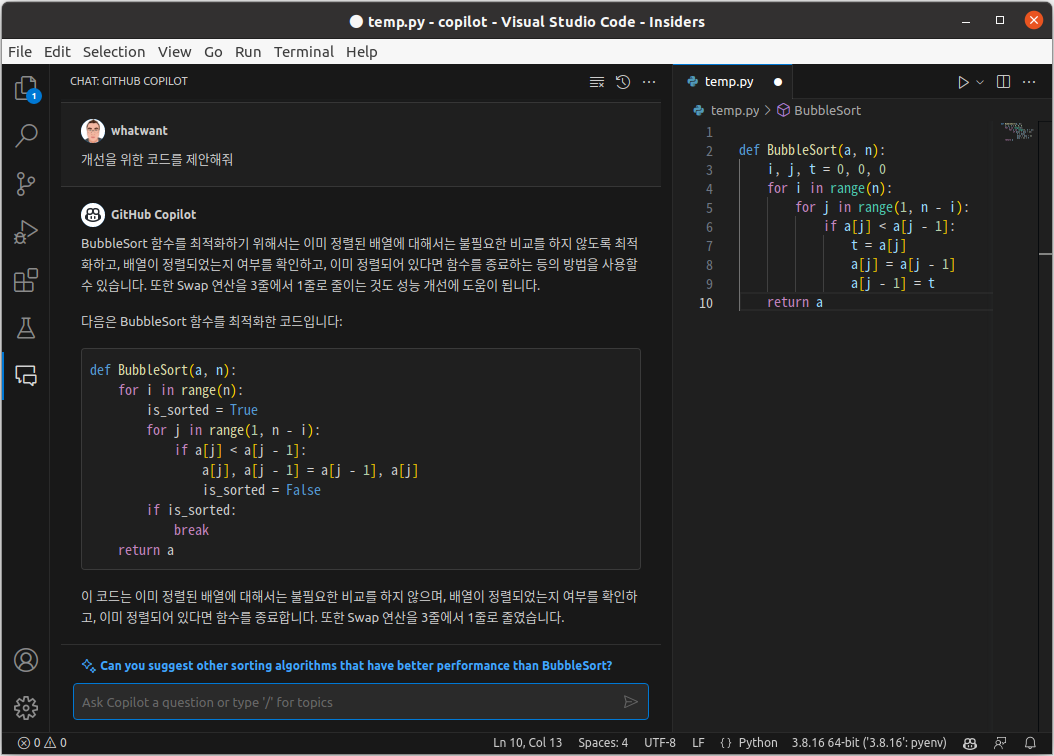Select Python interpreter 3.8.16 pyenv
Viewport: 1054px width, 756px height.
[868, 743]
